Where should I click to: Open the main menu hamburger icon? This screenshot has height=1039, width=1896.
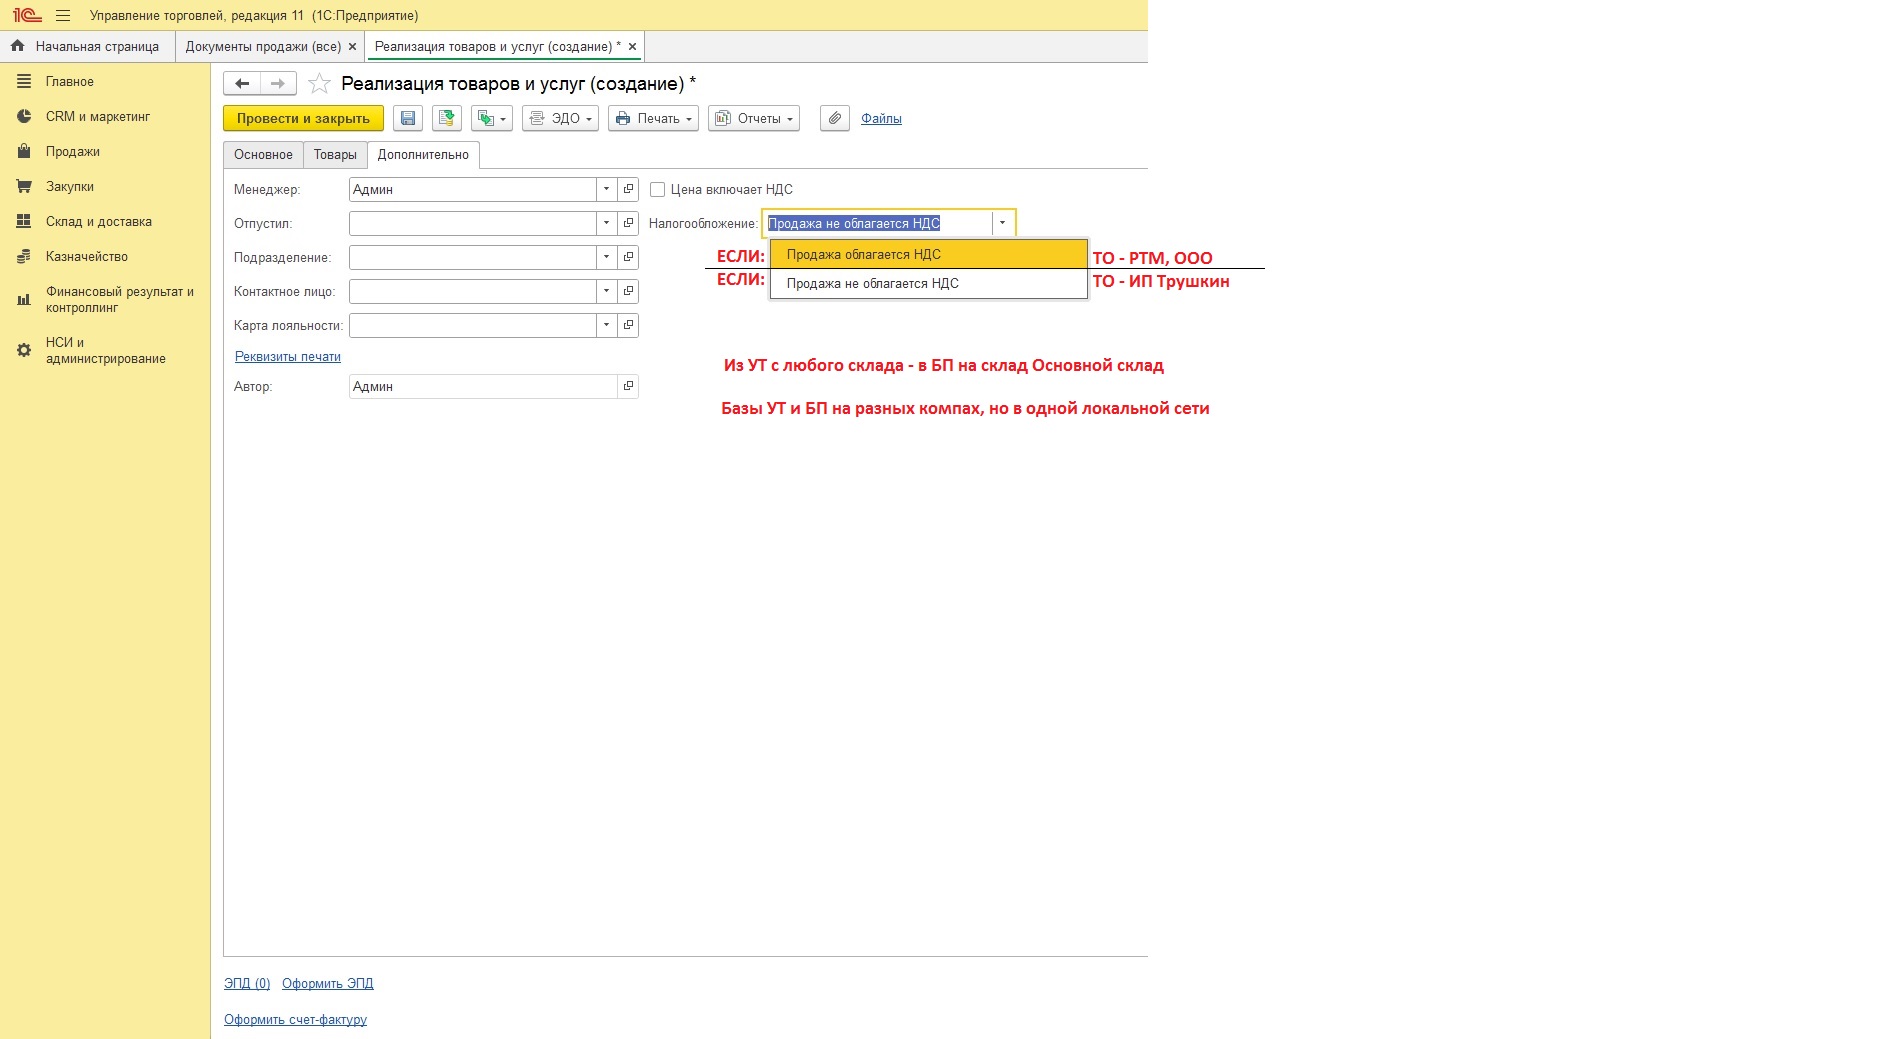pyautogui.click(x=63, y=16)
